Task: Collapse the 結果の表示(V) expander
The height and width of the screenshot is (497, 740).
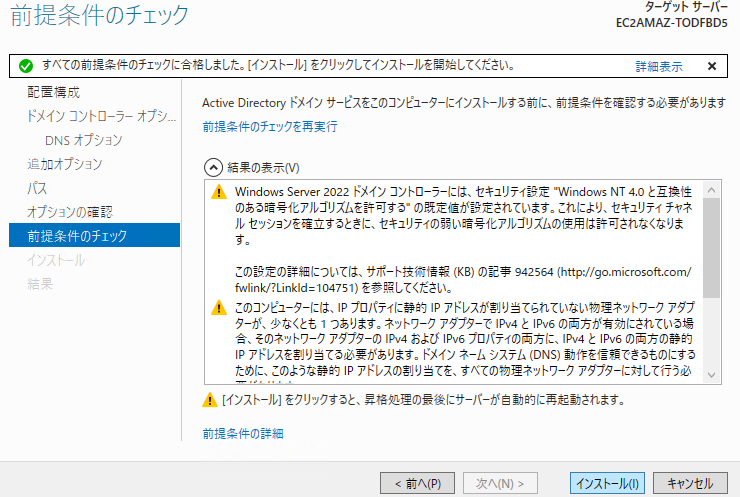Action: click(x=213, y=167)
